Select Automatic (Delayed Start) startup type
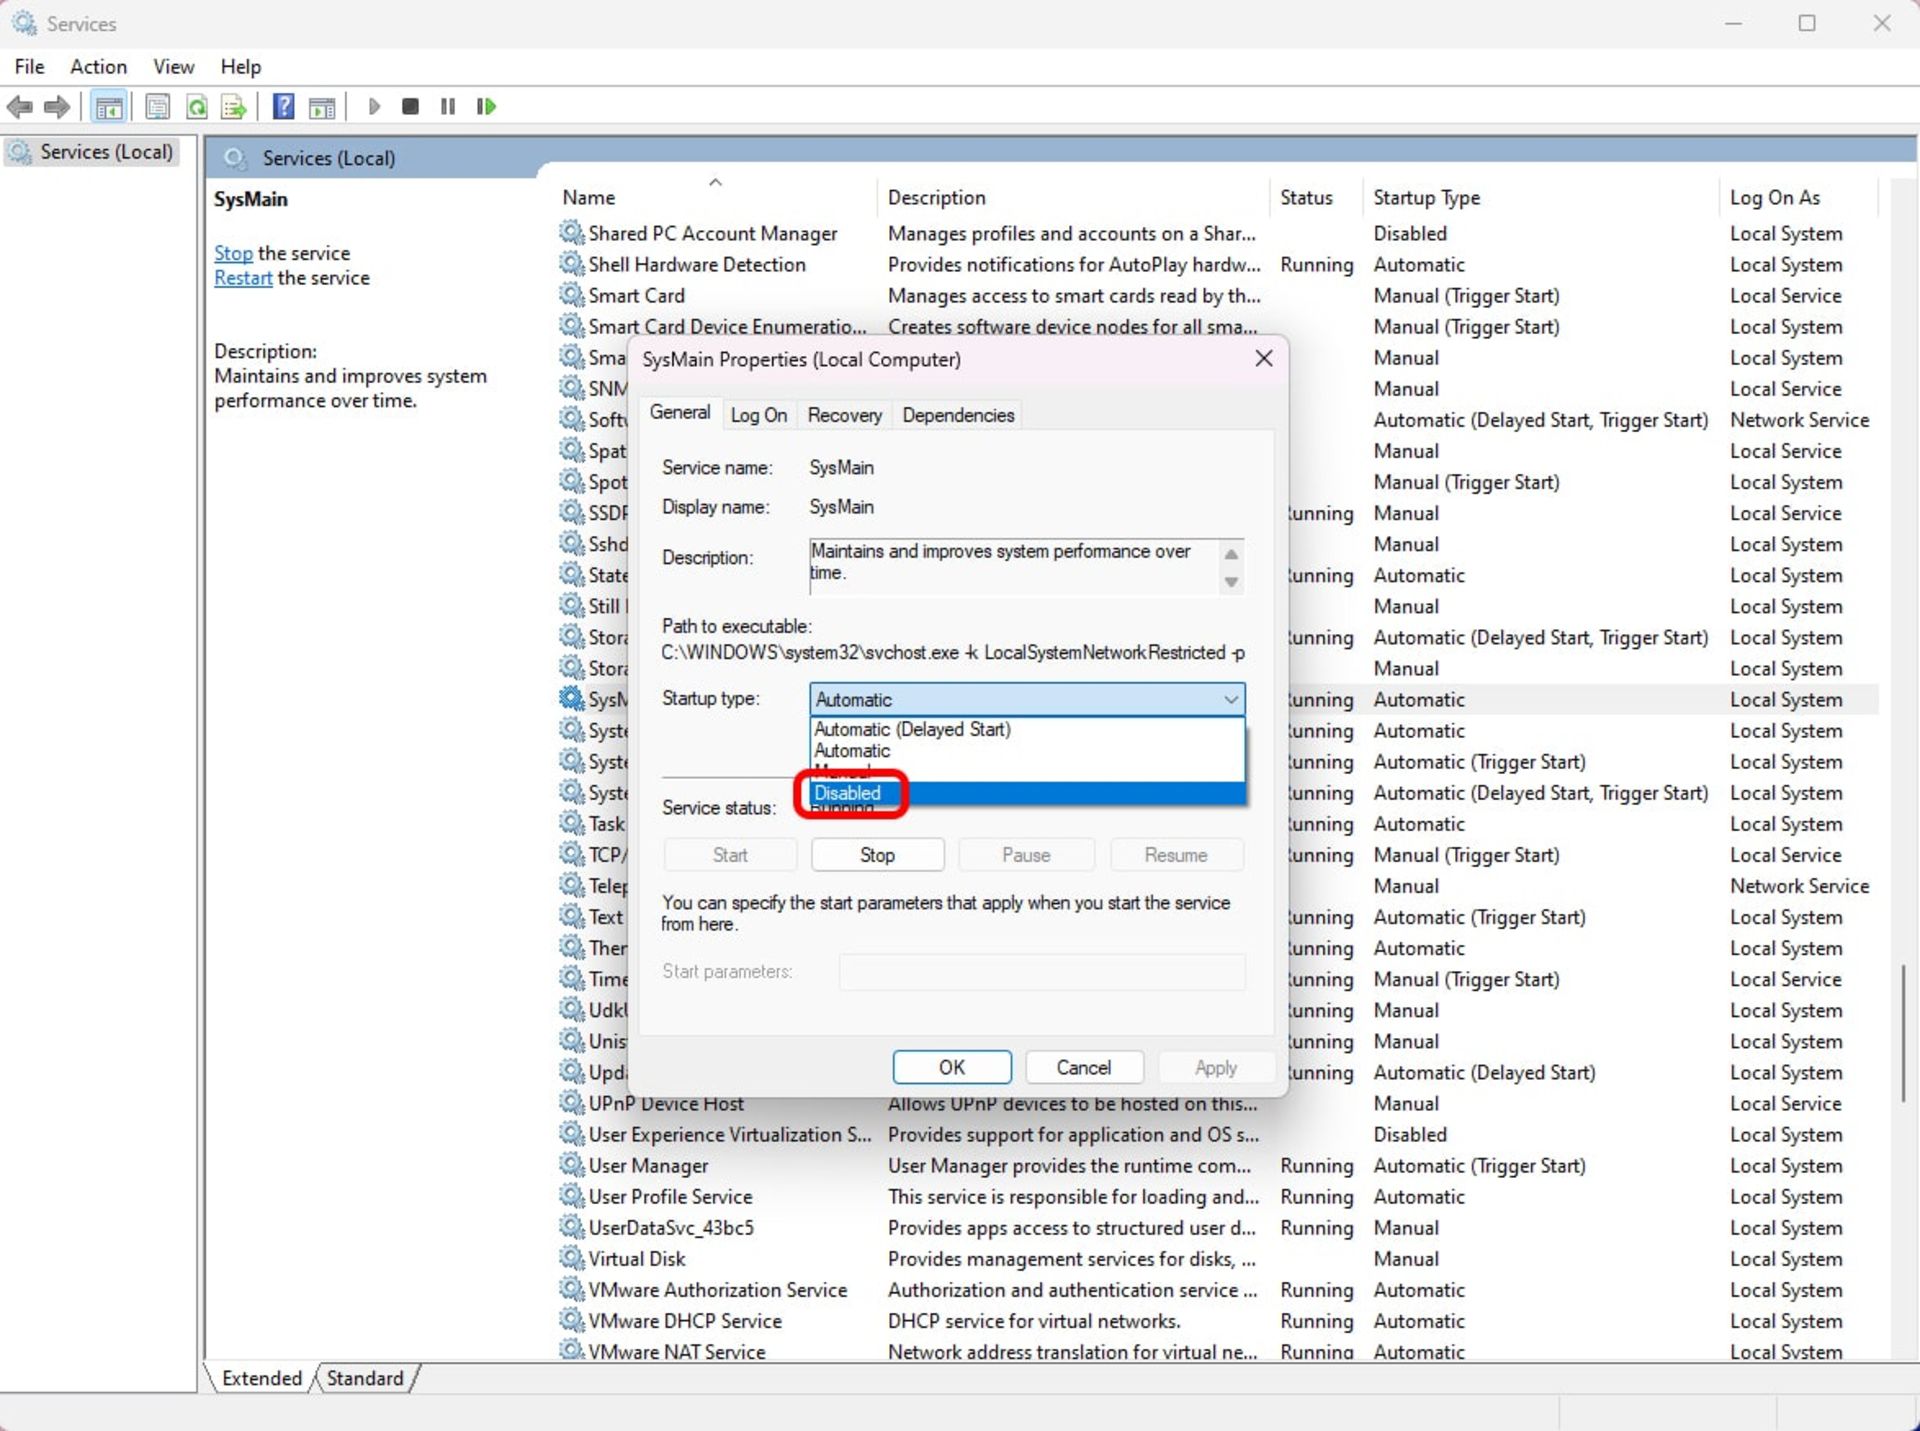 pos(911,729)
